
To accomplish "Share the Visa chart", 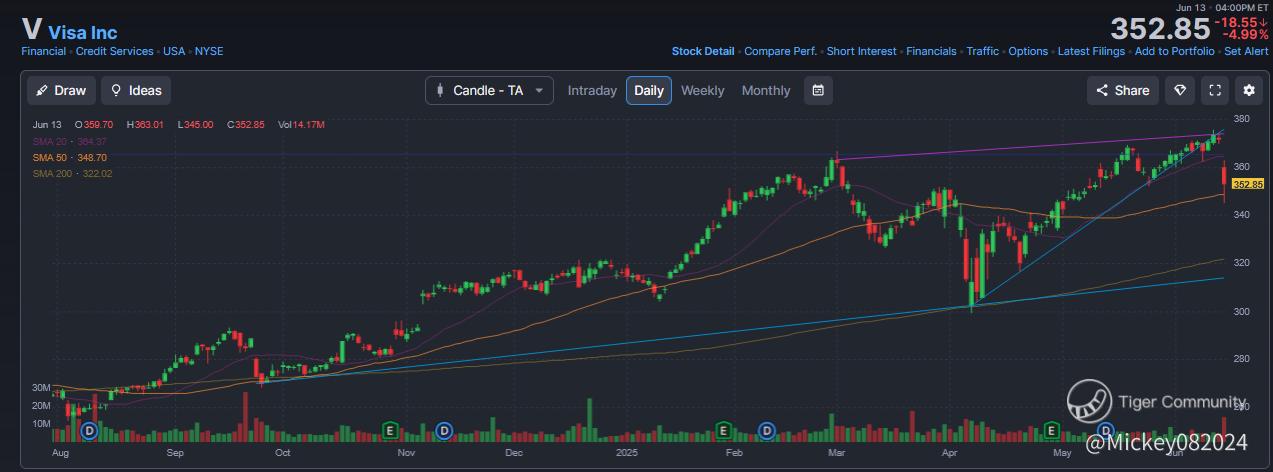I will (1123, 90).
